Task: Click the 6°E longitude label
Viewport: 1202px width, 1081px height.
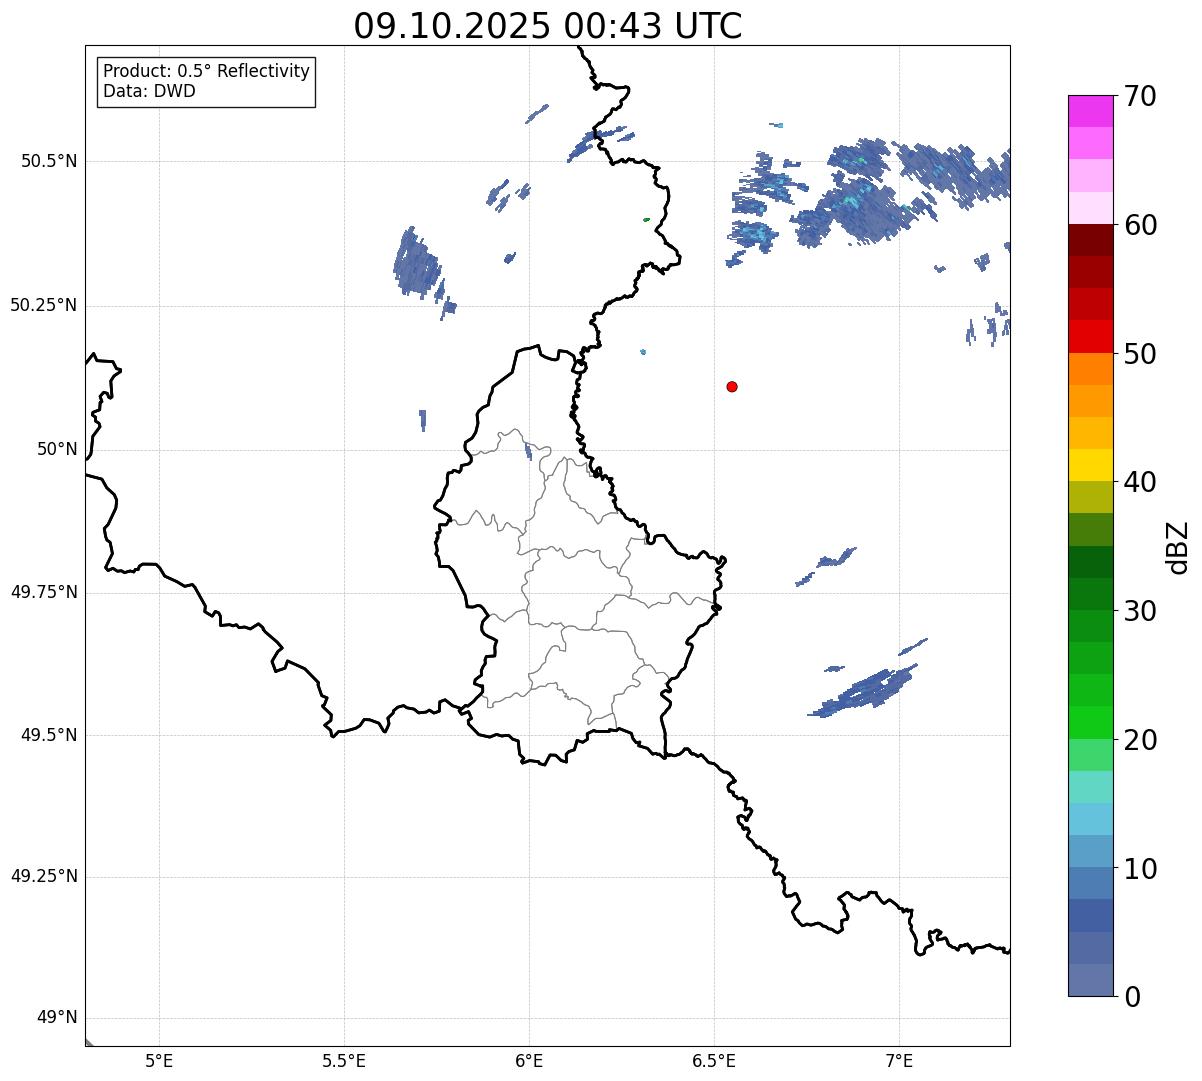Action: coord(529,1060)
